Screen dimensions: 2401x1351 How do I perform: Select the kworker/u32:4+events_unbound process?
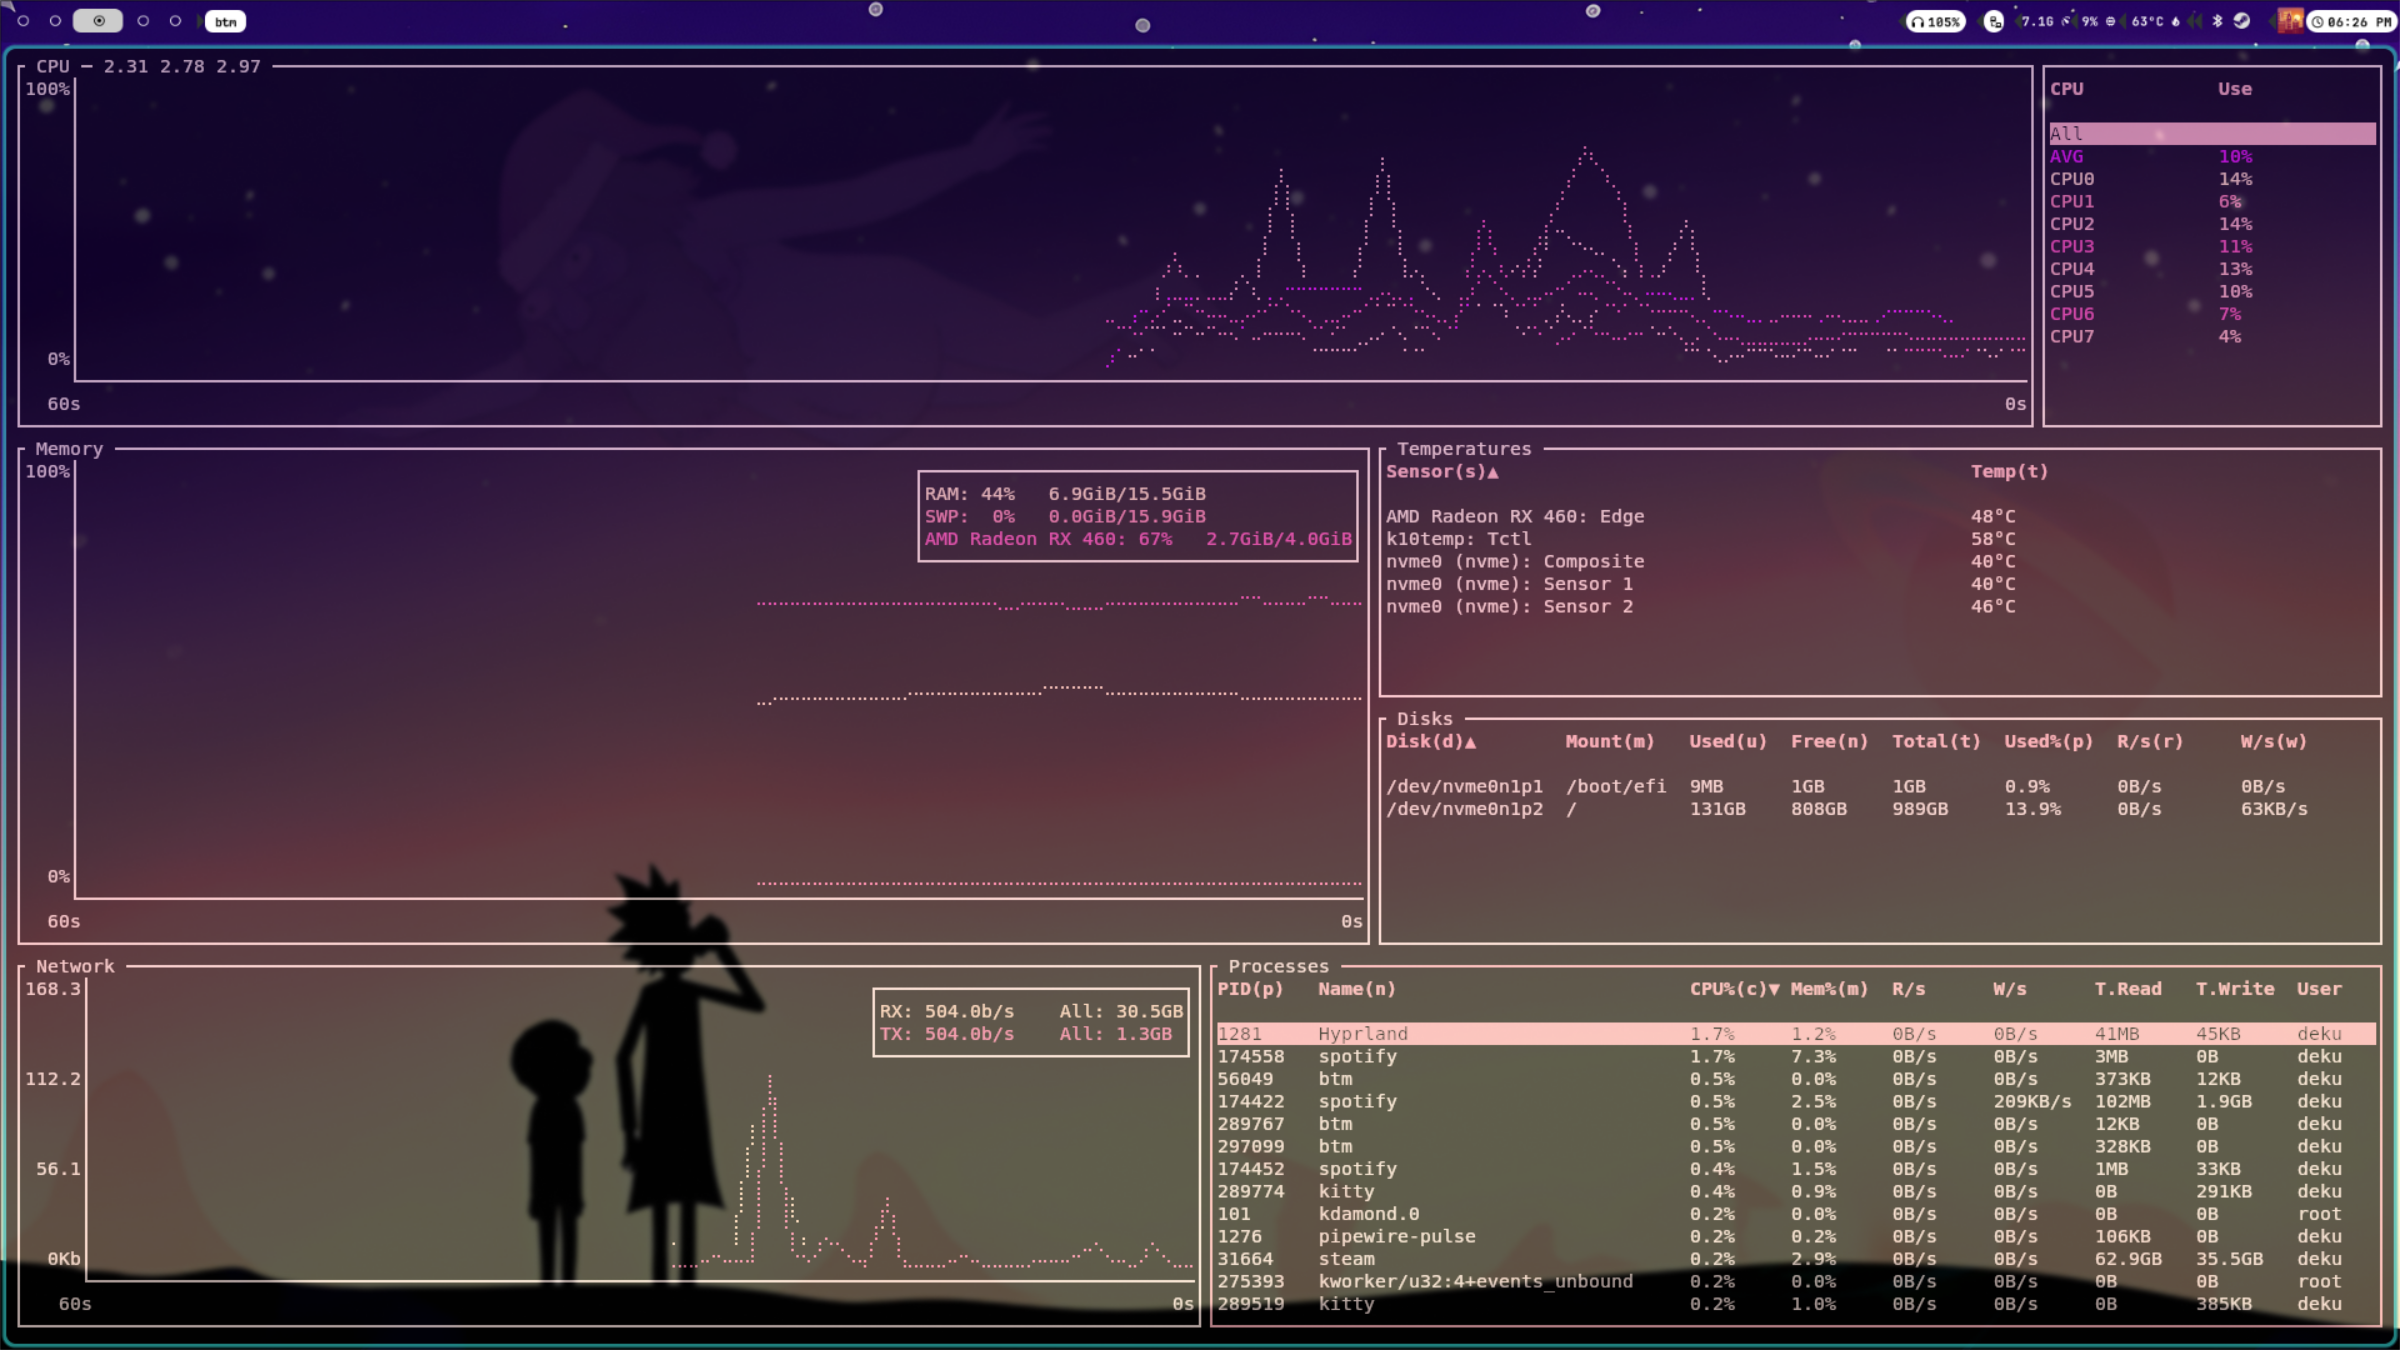coord(1796,1282)
